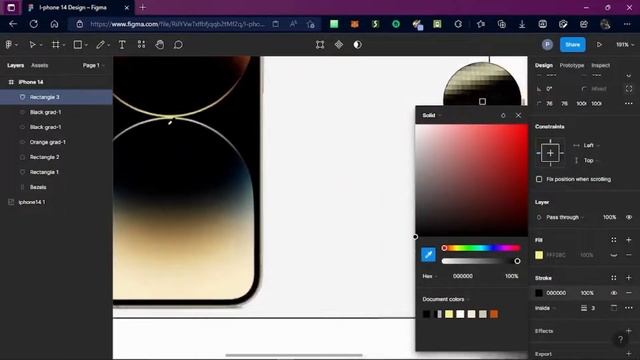
Task: Select the Pen tool
Action: pyautogui.click(x=100, y=45)
